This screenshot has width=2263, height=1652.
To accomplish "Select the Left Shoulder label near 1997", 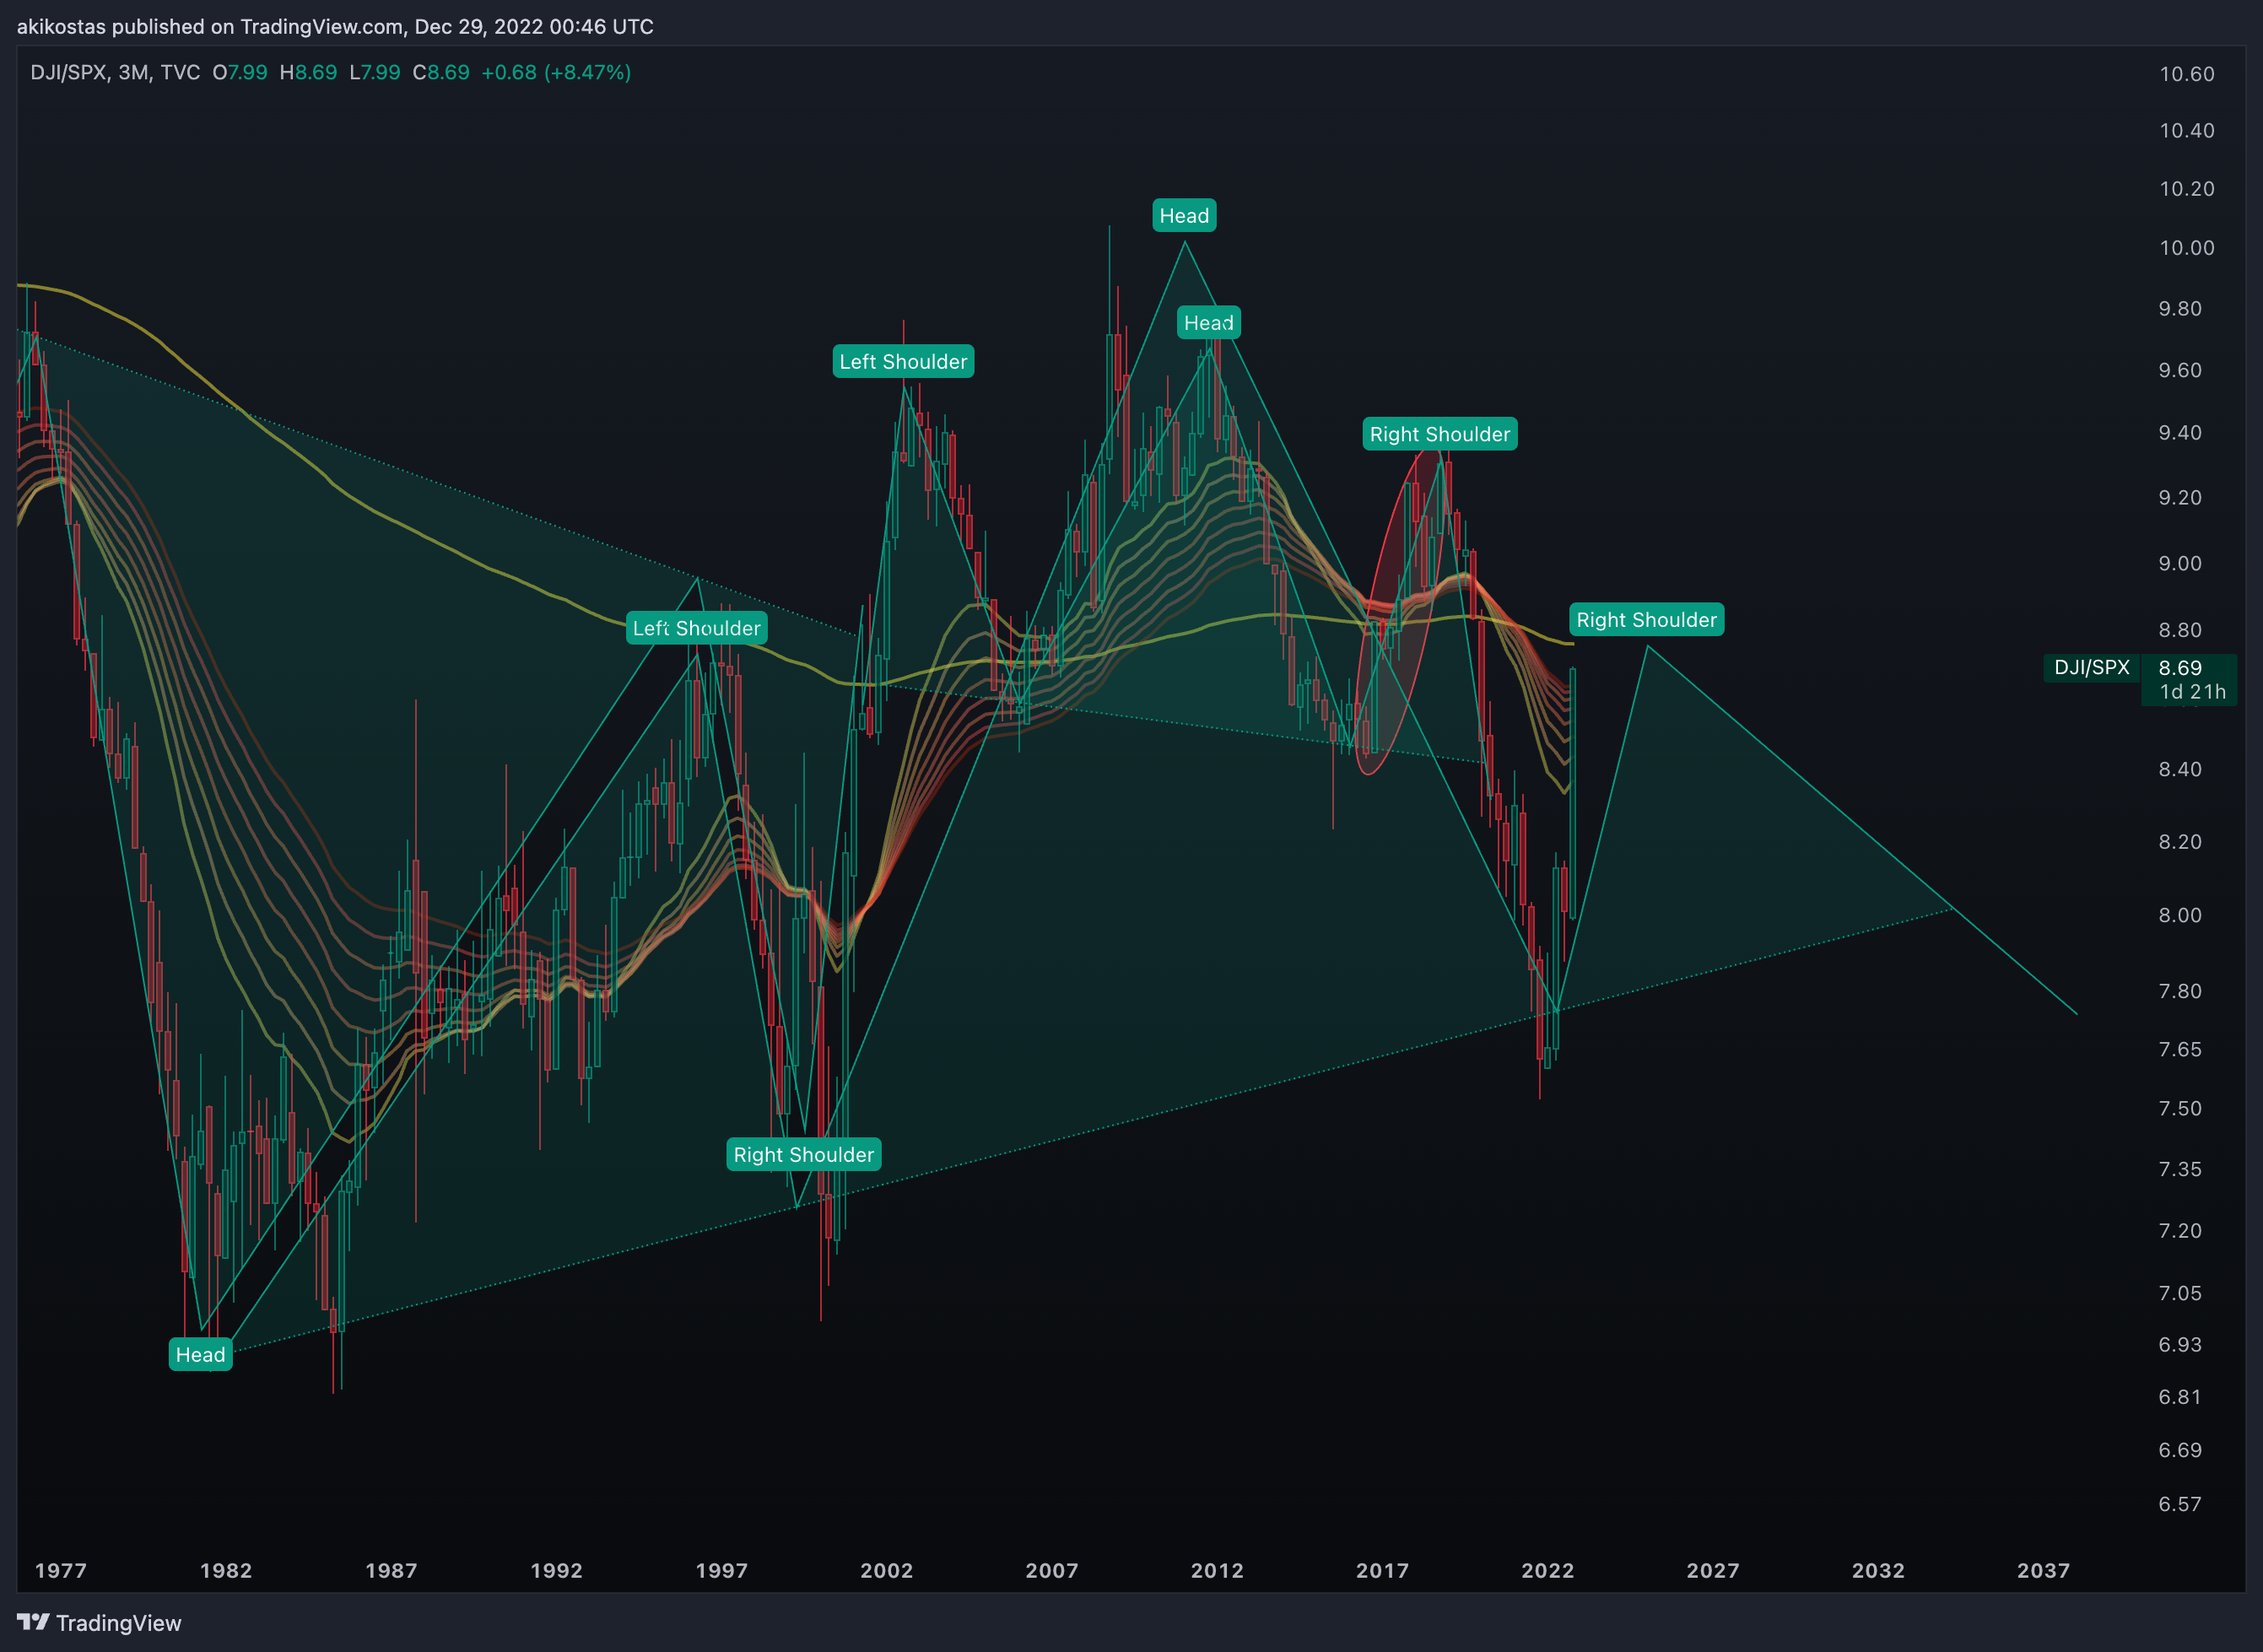I will tap(696, 628).
